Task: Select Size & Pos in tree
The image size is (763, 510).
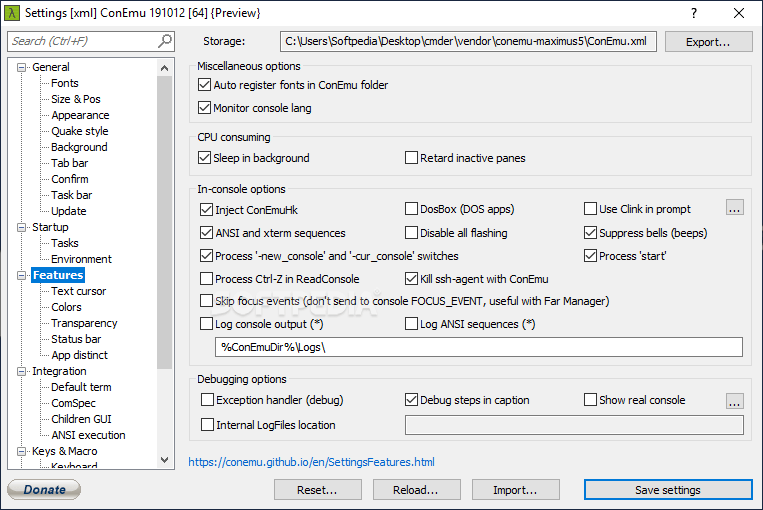Action: (x=75, y=99)
